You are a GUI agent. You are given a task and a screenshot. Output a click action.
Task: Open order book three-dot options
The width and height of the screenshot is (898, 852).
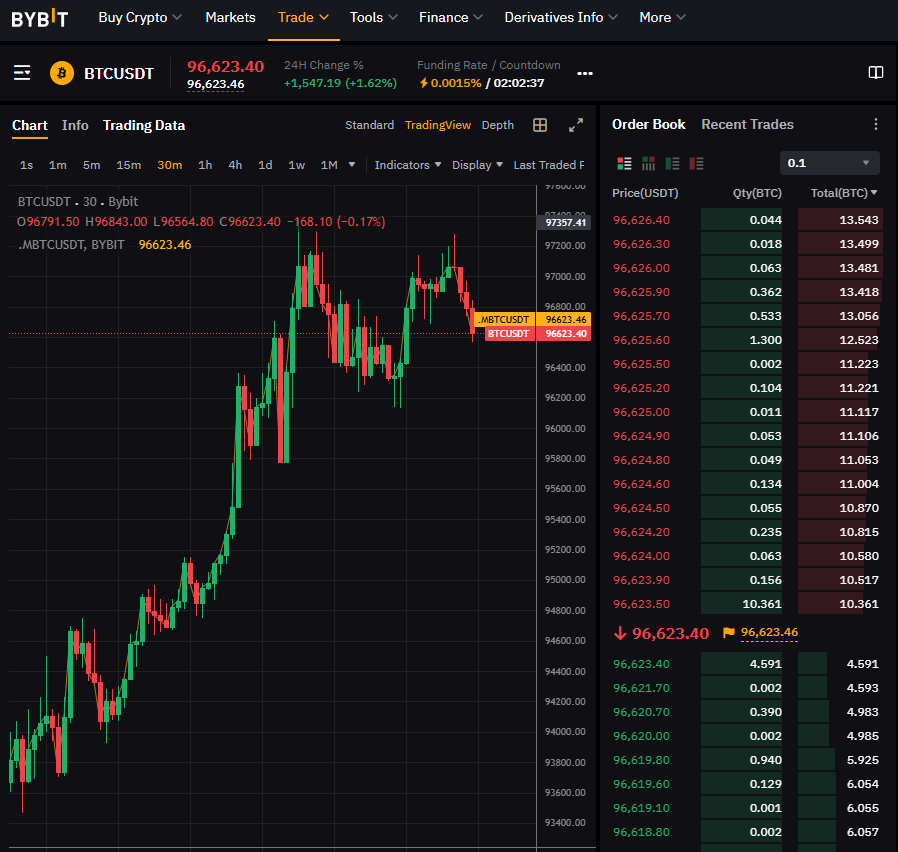(875, 124)
